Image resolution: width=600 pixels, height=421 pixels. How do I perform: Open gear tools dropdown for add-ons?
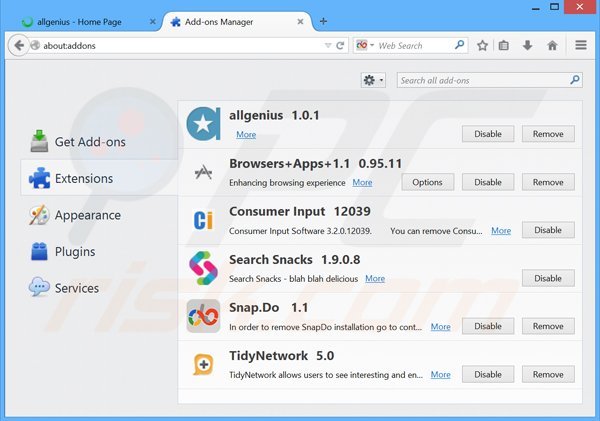(373, 80)
